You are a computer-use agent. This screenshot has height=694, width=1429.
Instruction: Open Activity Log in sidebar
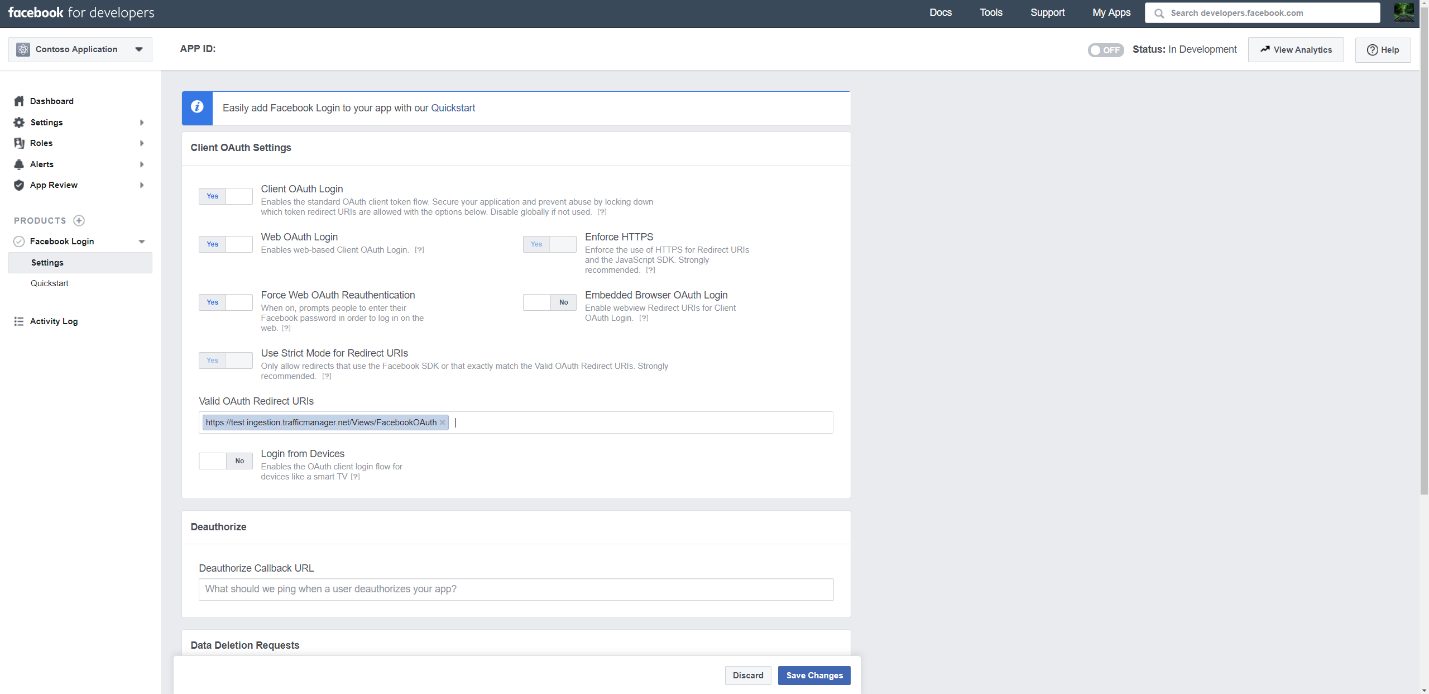[54, 321]
